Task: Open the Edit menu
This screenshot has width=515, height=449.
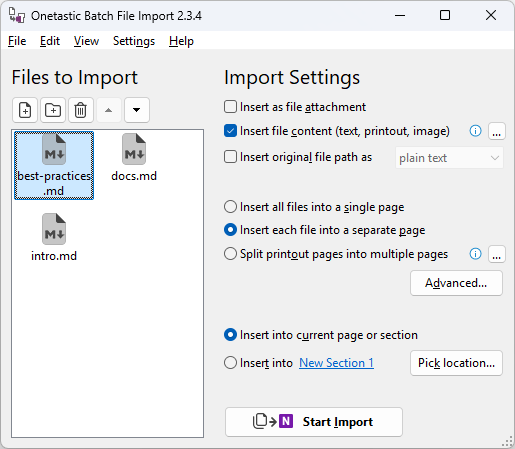Action: click(x=50, y=41)
